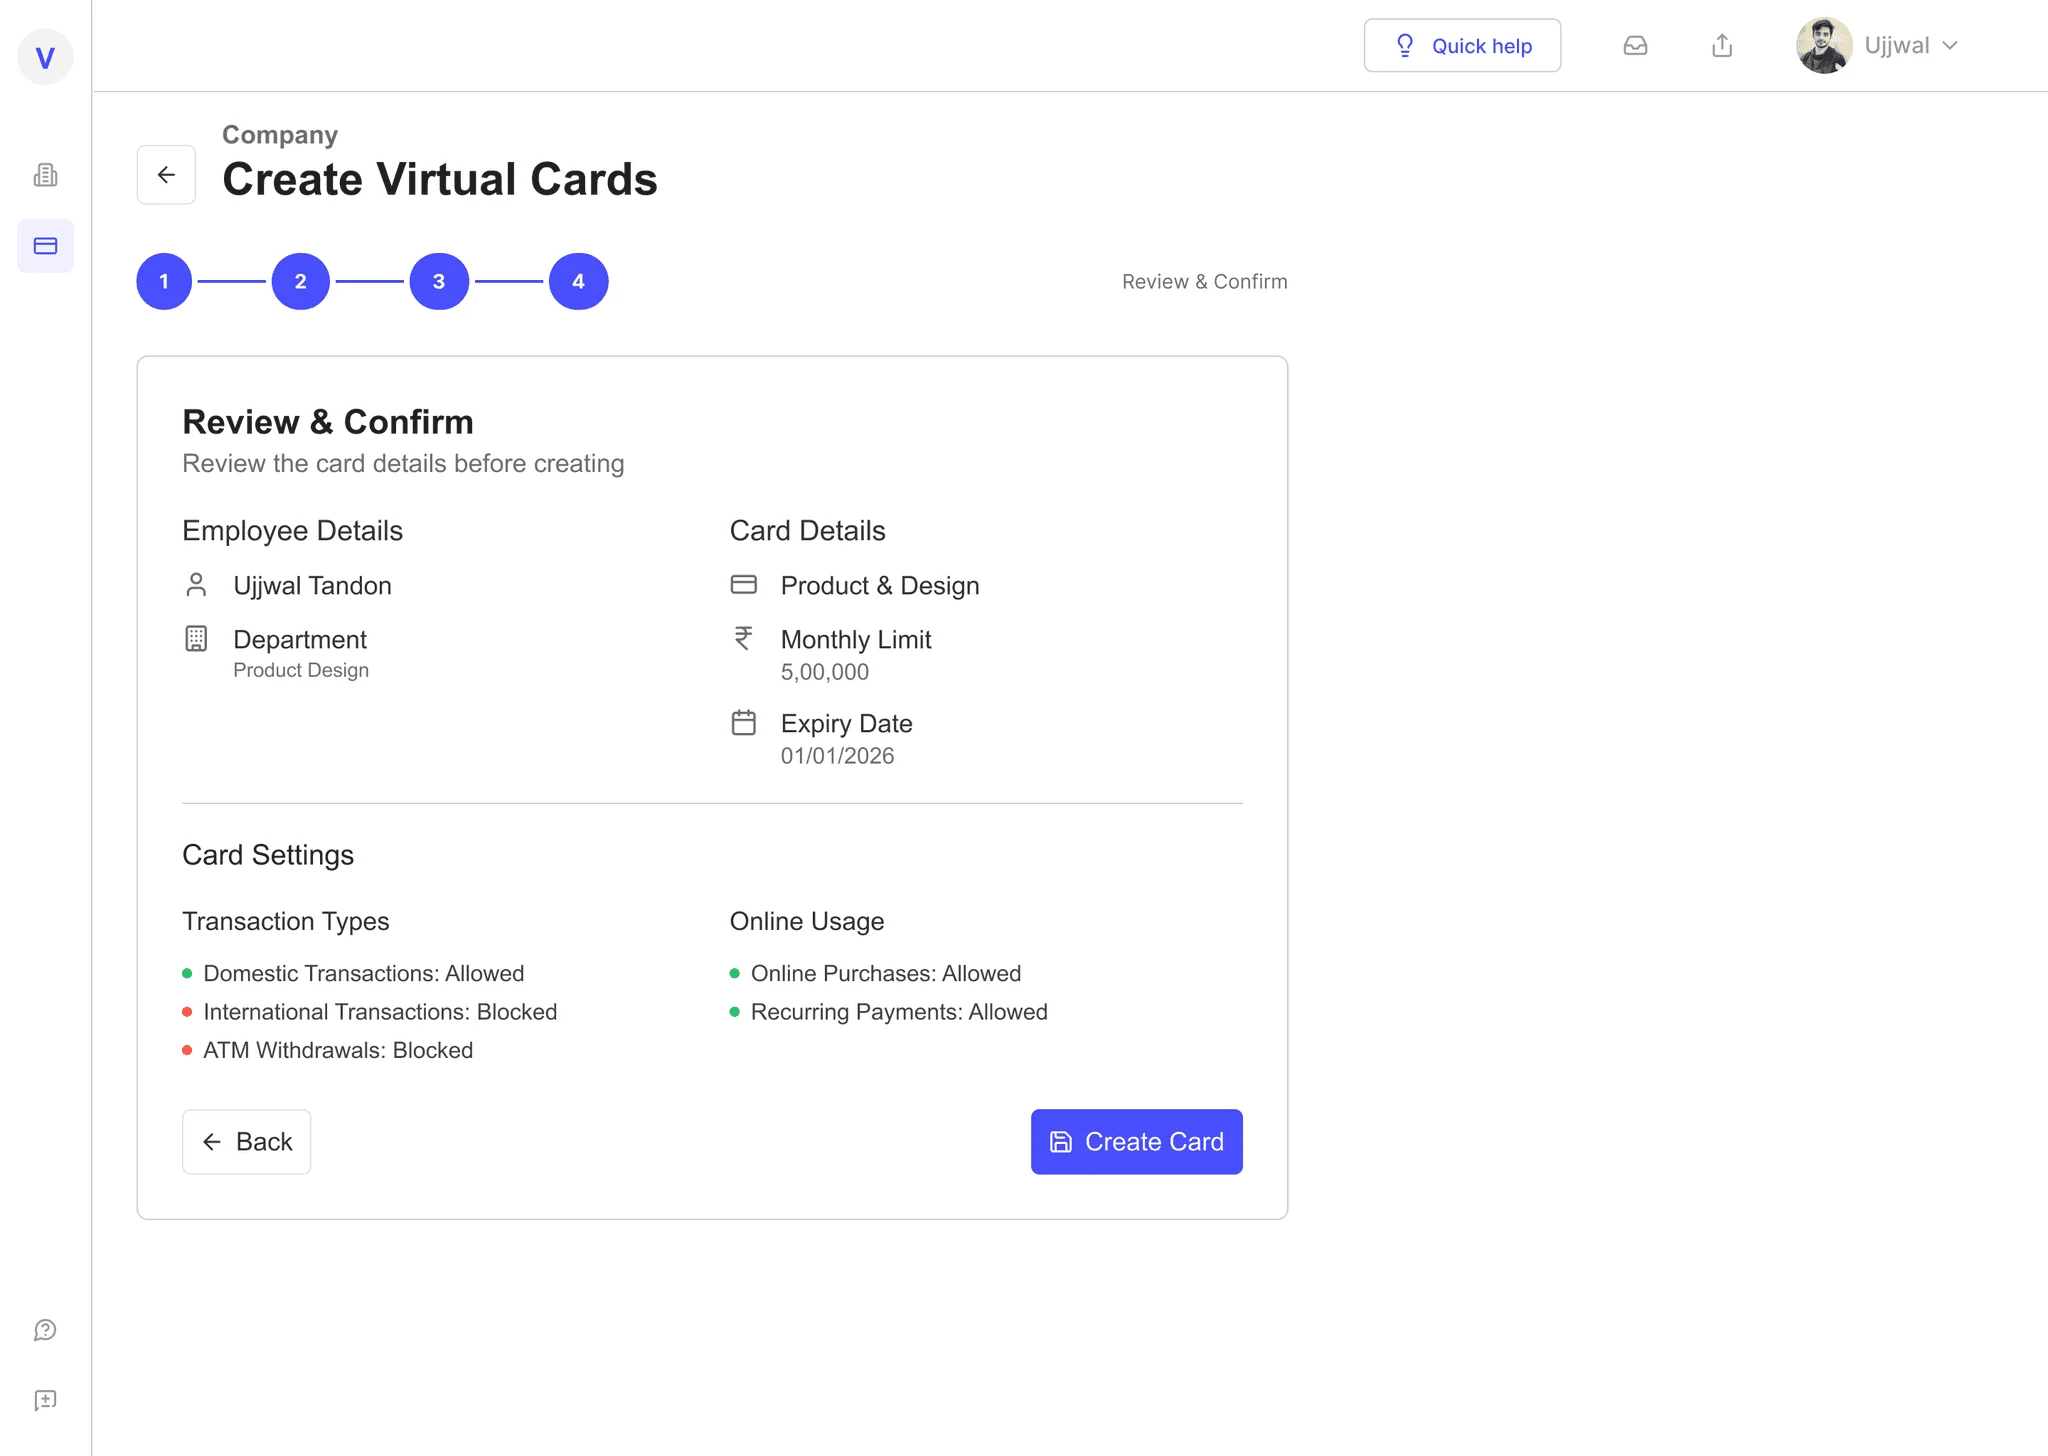2048x1456 pixels.
Task: Select the 5,00,000 monthly limit value
Action: click(x=825, y=672)
